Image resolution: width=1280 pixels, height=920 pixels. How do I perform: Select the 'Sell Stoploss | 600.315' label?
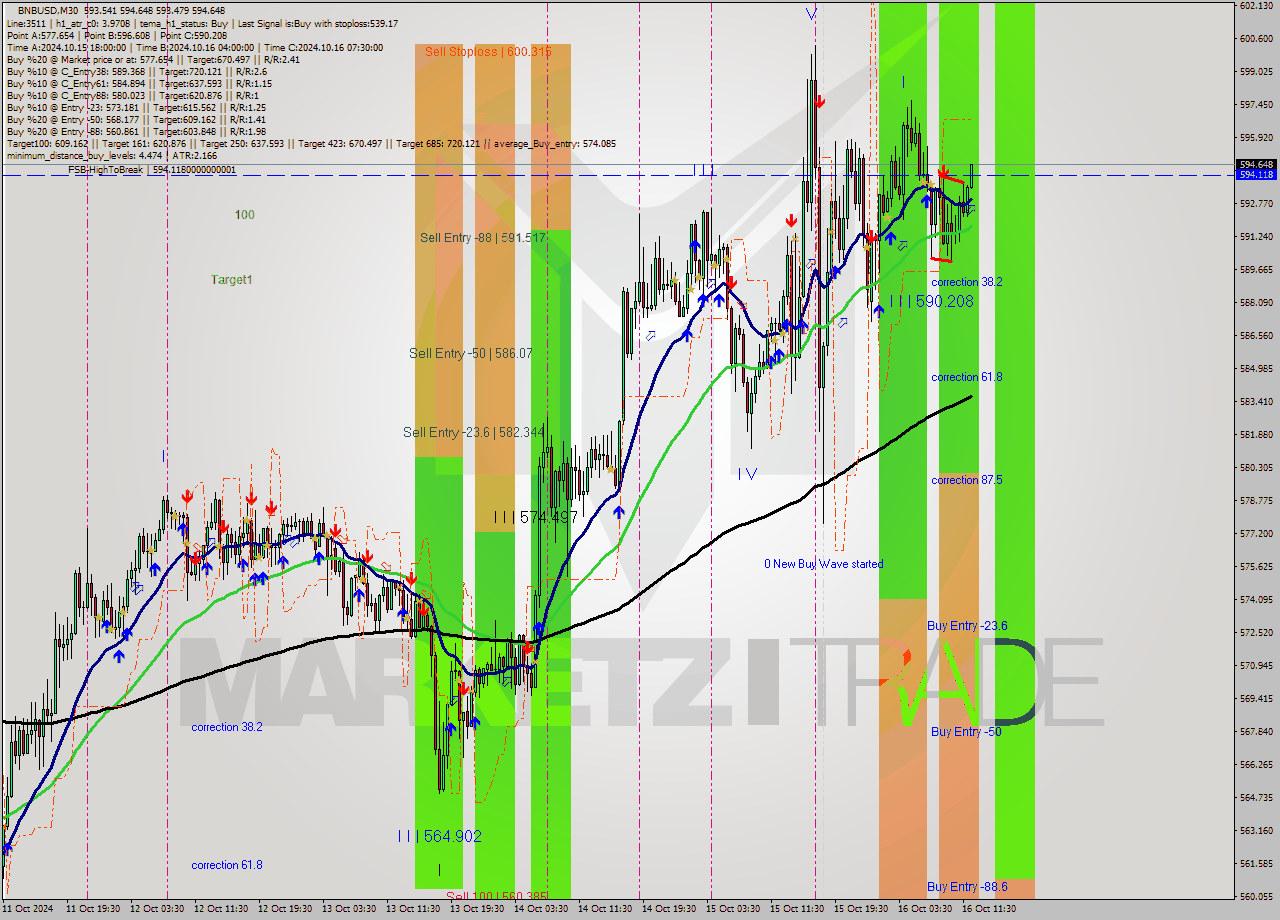(488, 51)
